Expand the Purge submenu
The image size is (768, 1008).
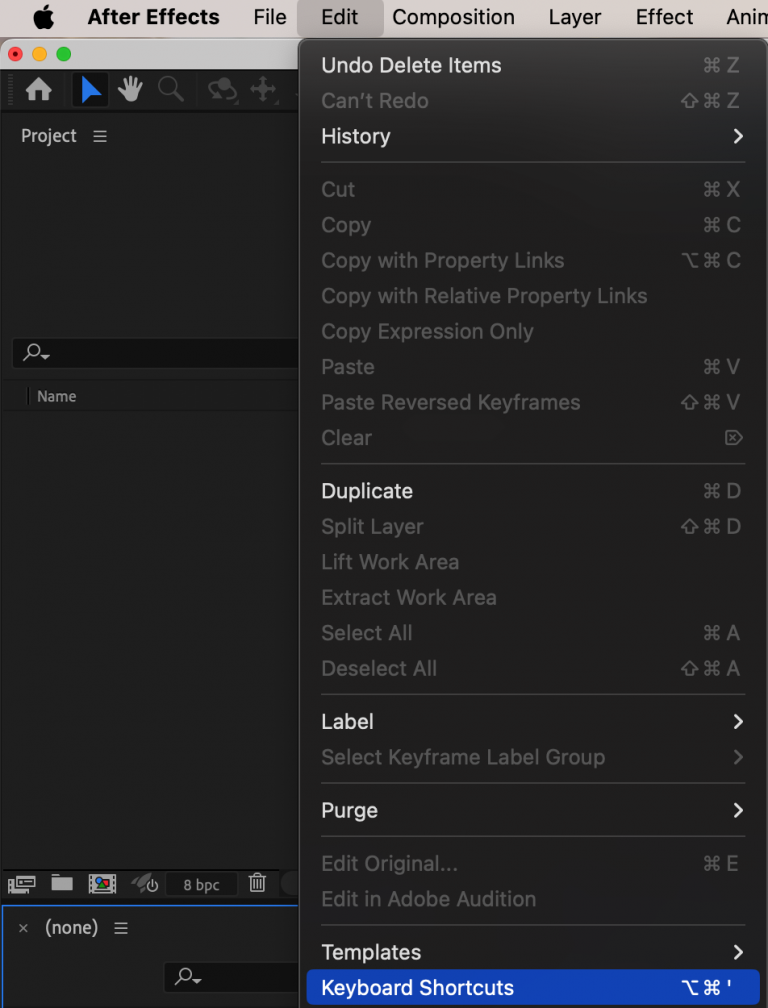[x=533, y=810]
